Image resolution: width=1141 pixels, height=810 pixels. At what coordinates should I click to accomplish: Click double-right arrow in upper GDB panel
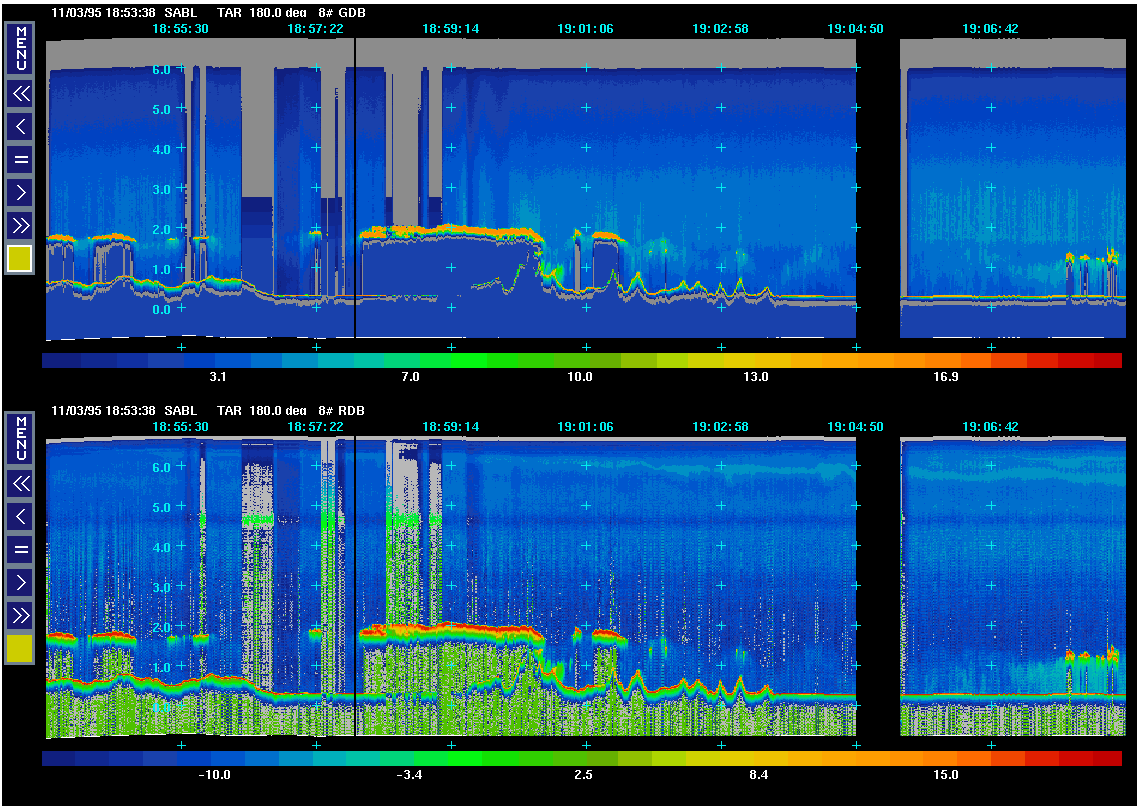(x=20, y=224)
